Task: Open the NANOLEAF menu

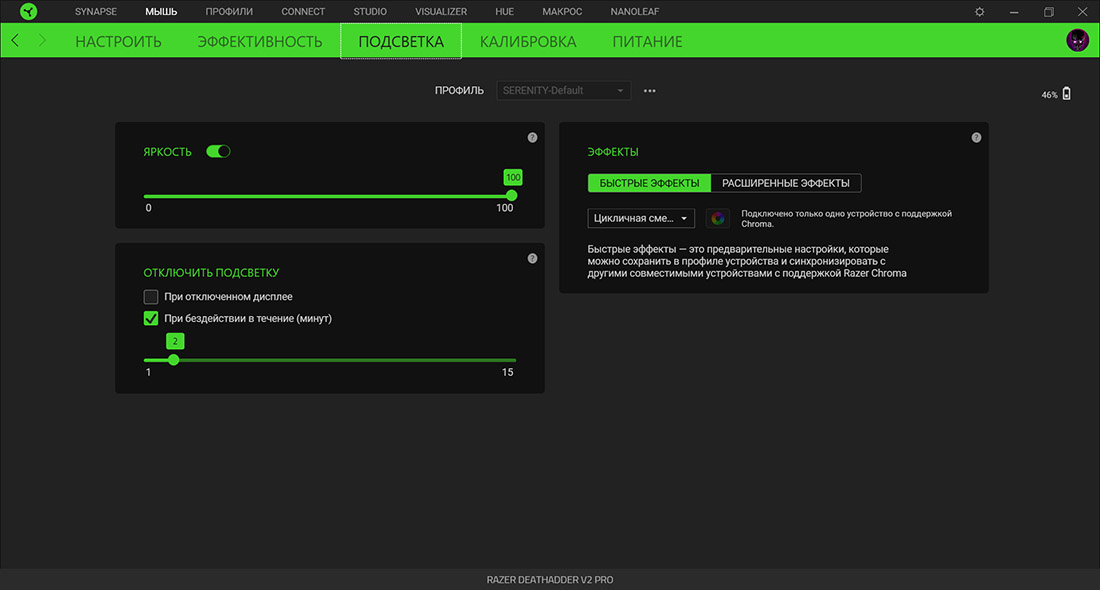Action: pos(635,11)
